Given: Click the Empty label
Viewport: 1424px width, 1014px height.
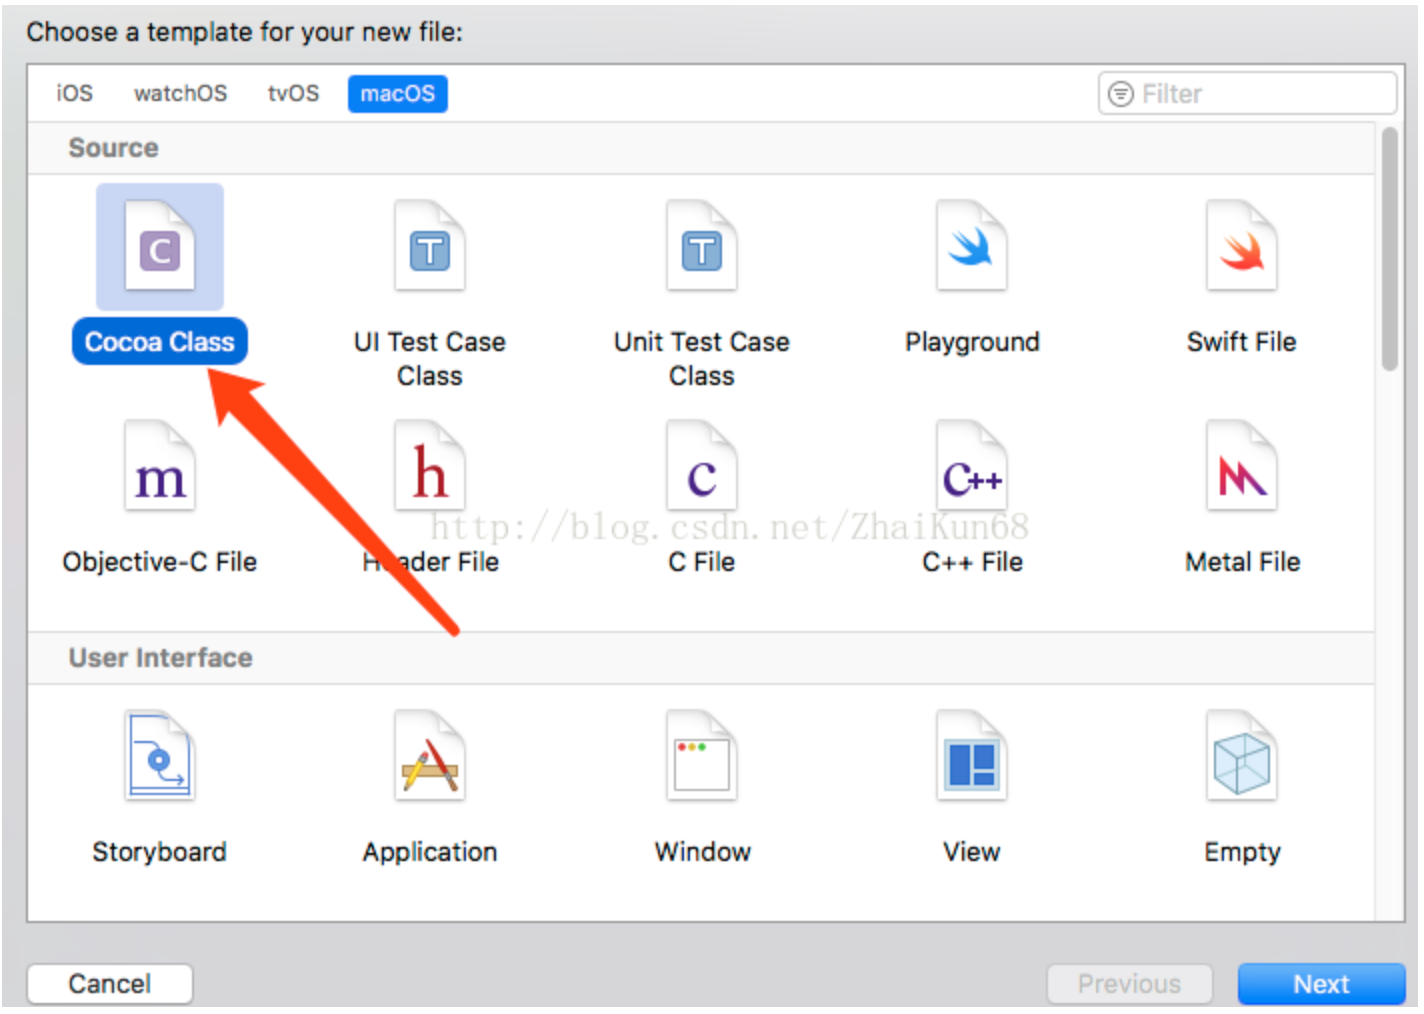Looking at the screenshot, I should click(x=1242, y=852).
